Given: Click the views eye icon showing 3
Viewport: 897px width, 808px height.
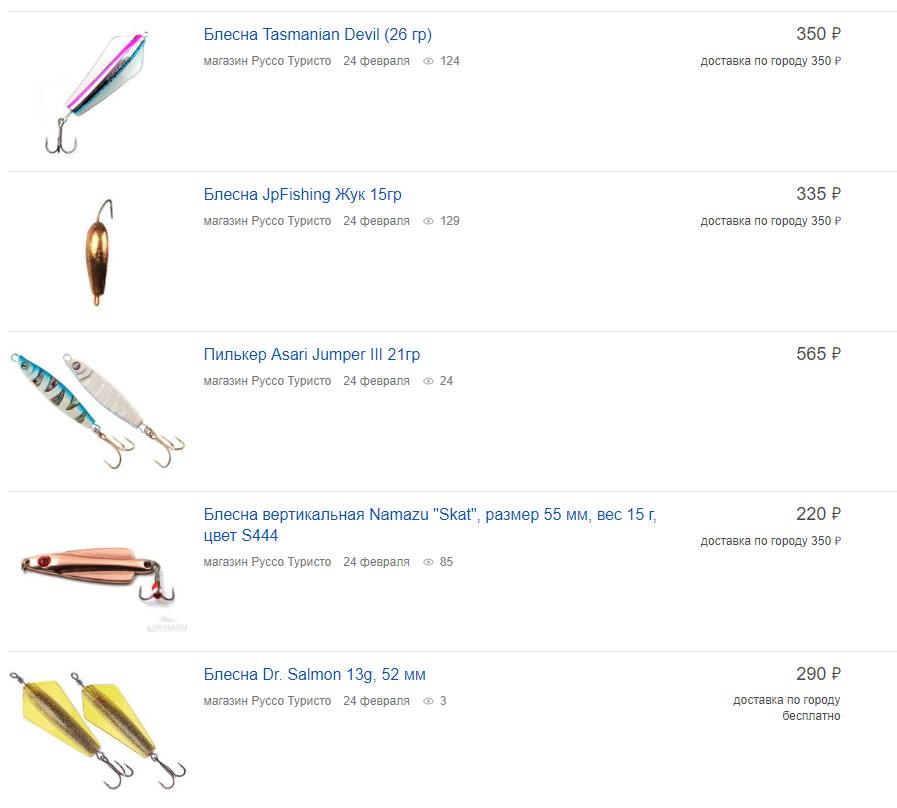Looking at the screenshot, I should 428,701.
